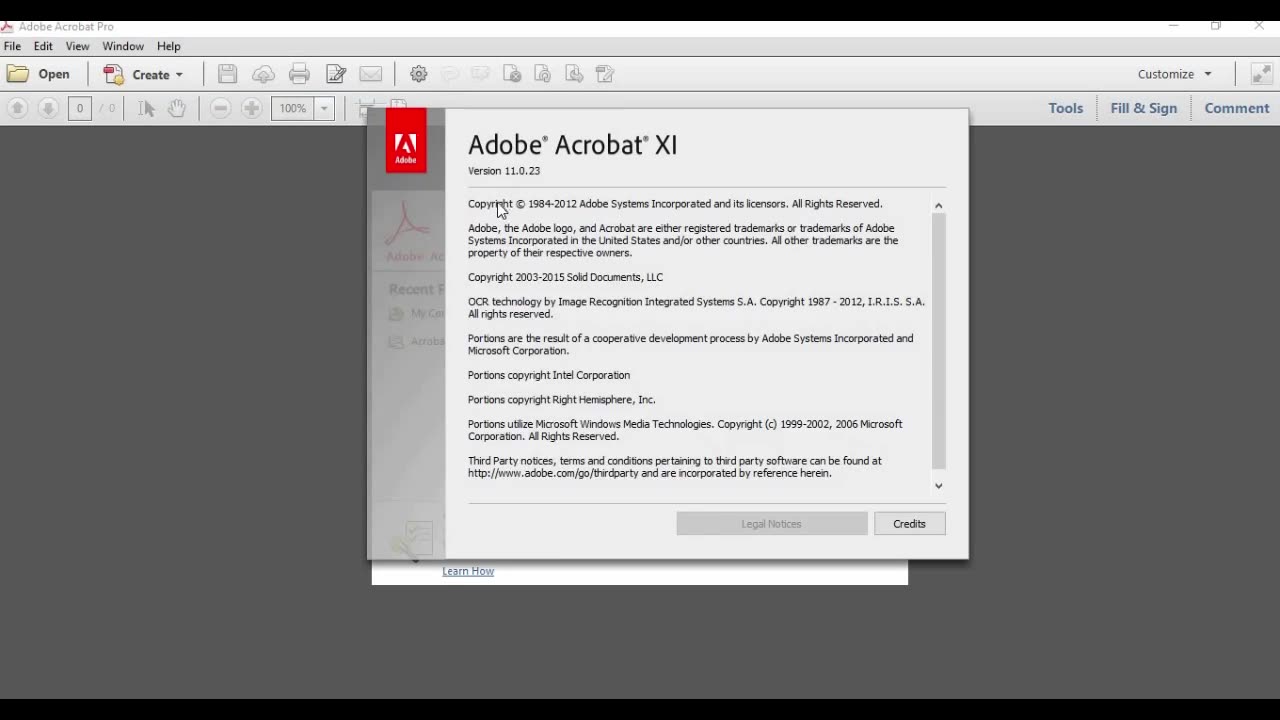Click the 100% zoom value field
The height and width of the screenshot is (720, 1280).
coord(293,108)
